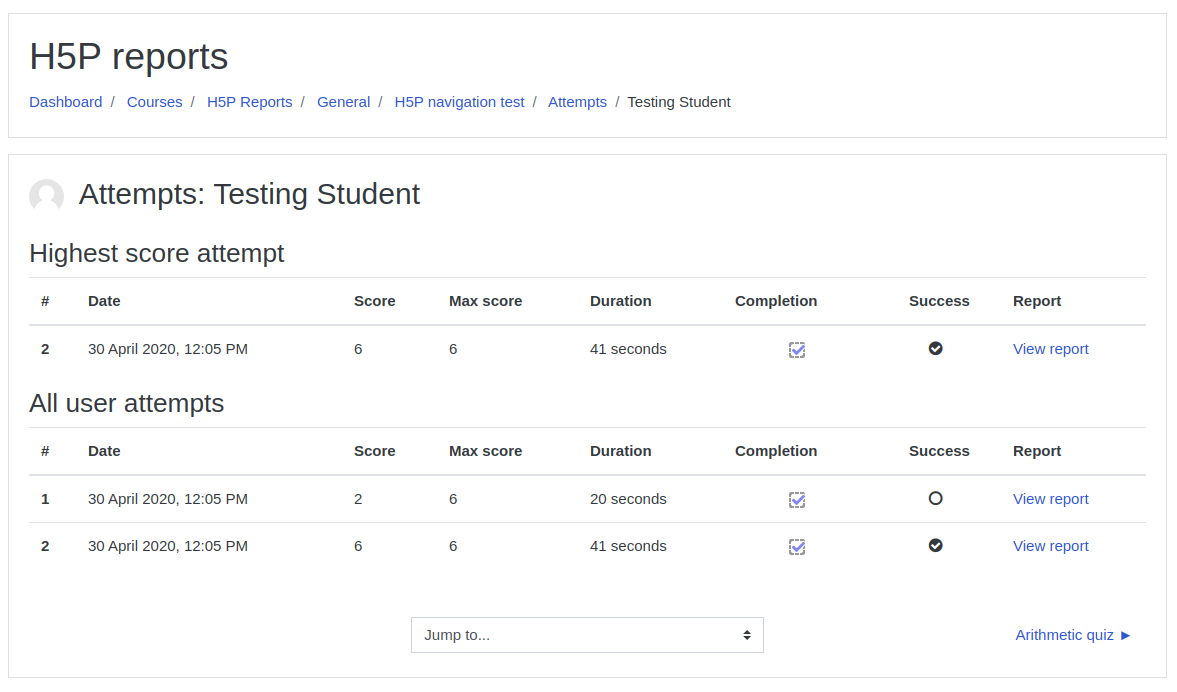The image size is (1177, 692).
Task: Click filled success icon in the last table row
Action: pyautogui.click(x=935, y=546)
